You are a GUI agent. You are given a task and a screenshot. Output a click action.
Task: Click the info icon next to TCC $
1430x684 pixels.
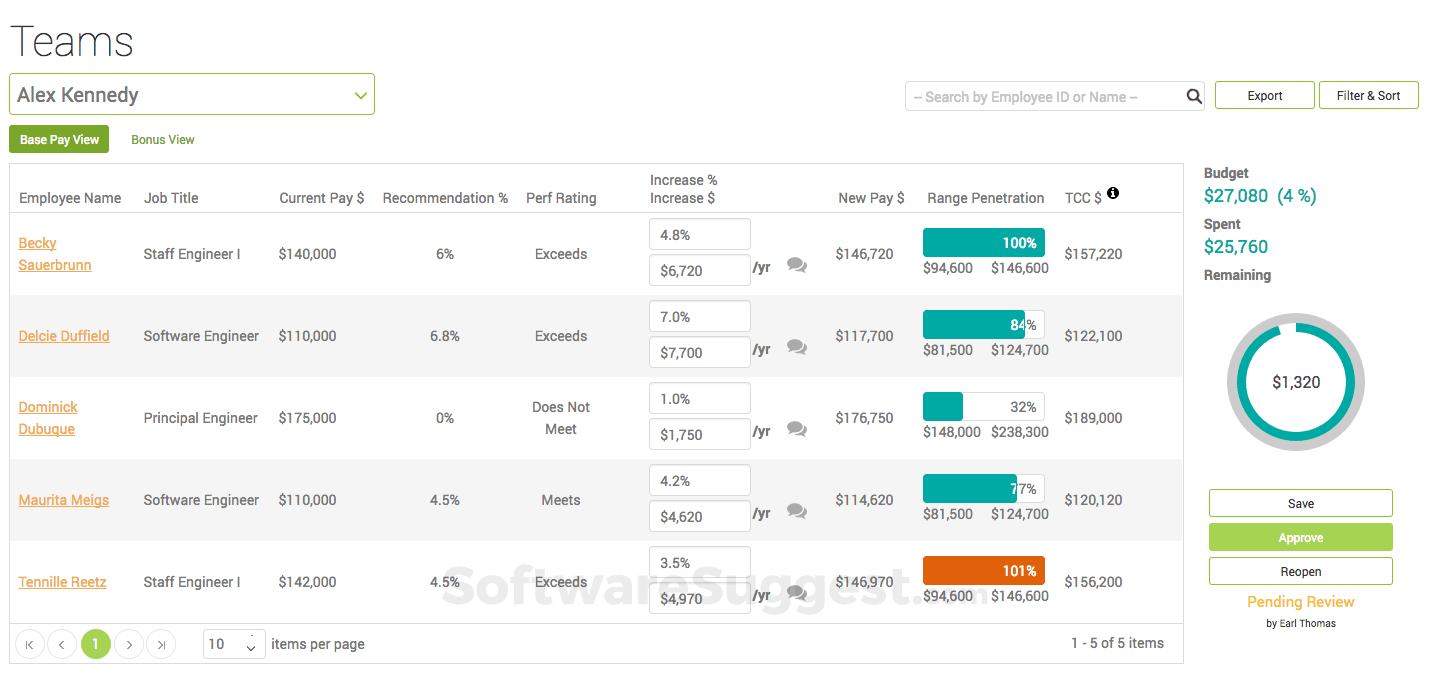1112,194
